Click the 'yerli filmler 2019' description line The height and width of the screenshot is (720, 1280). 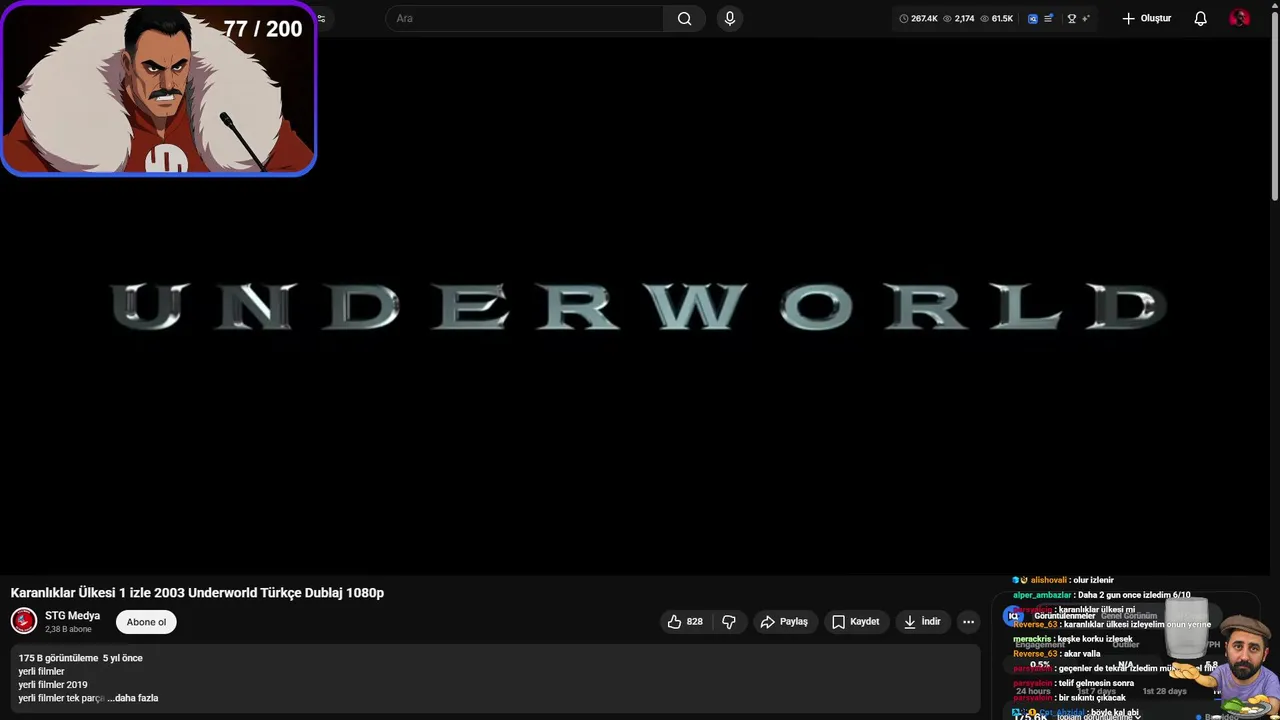pyautogui.click(x=53, y=685)
